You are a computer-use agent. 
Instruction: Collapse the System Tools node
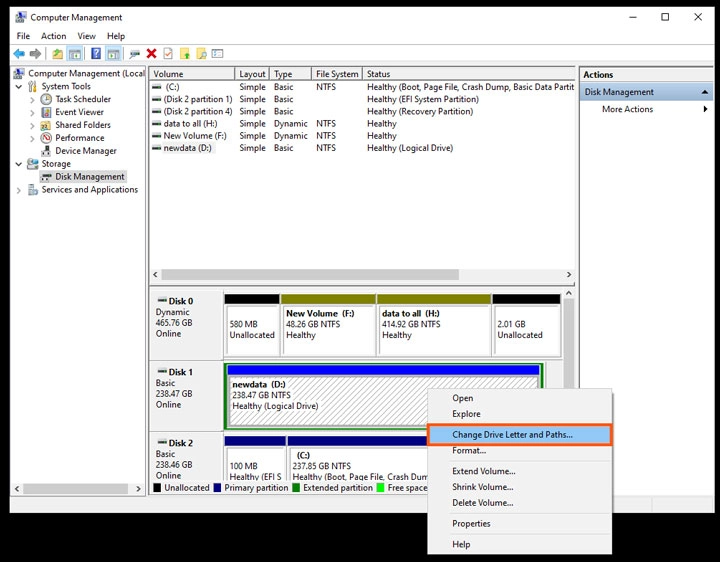point(19,87)
